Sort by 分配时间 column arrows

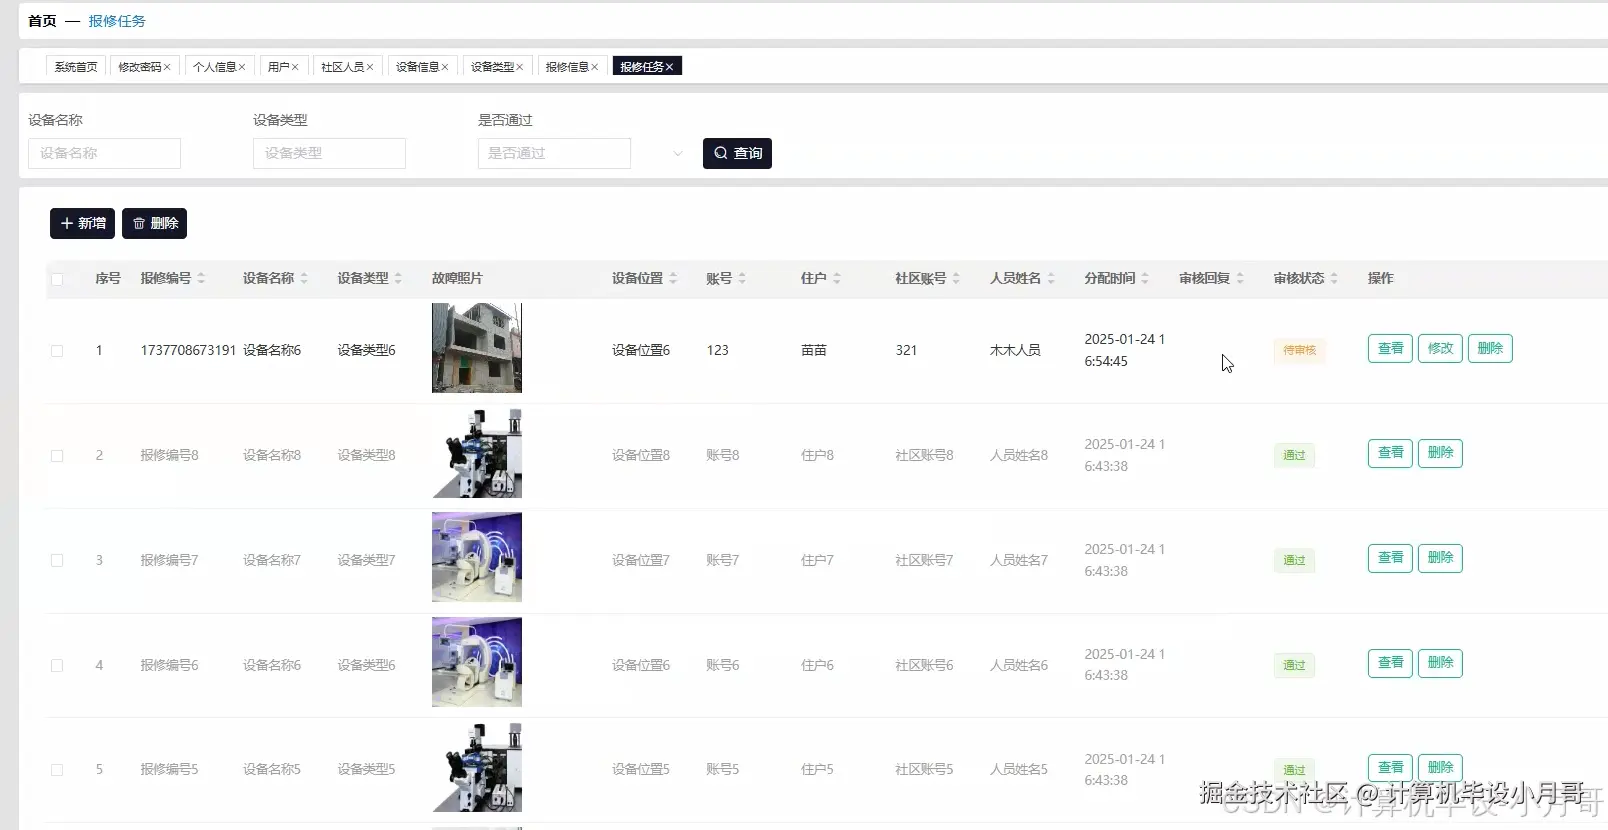[x=1145, y=278]
